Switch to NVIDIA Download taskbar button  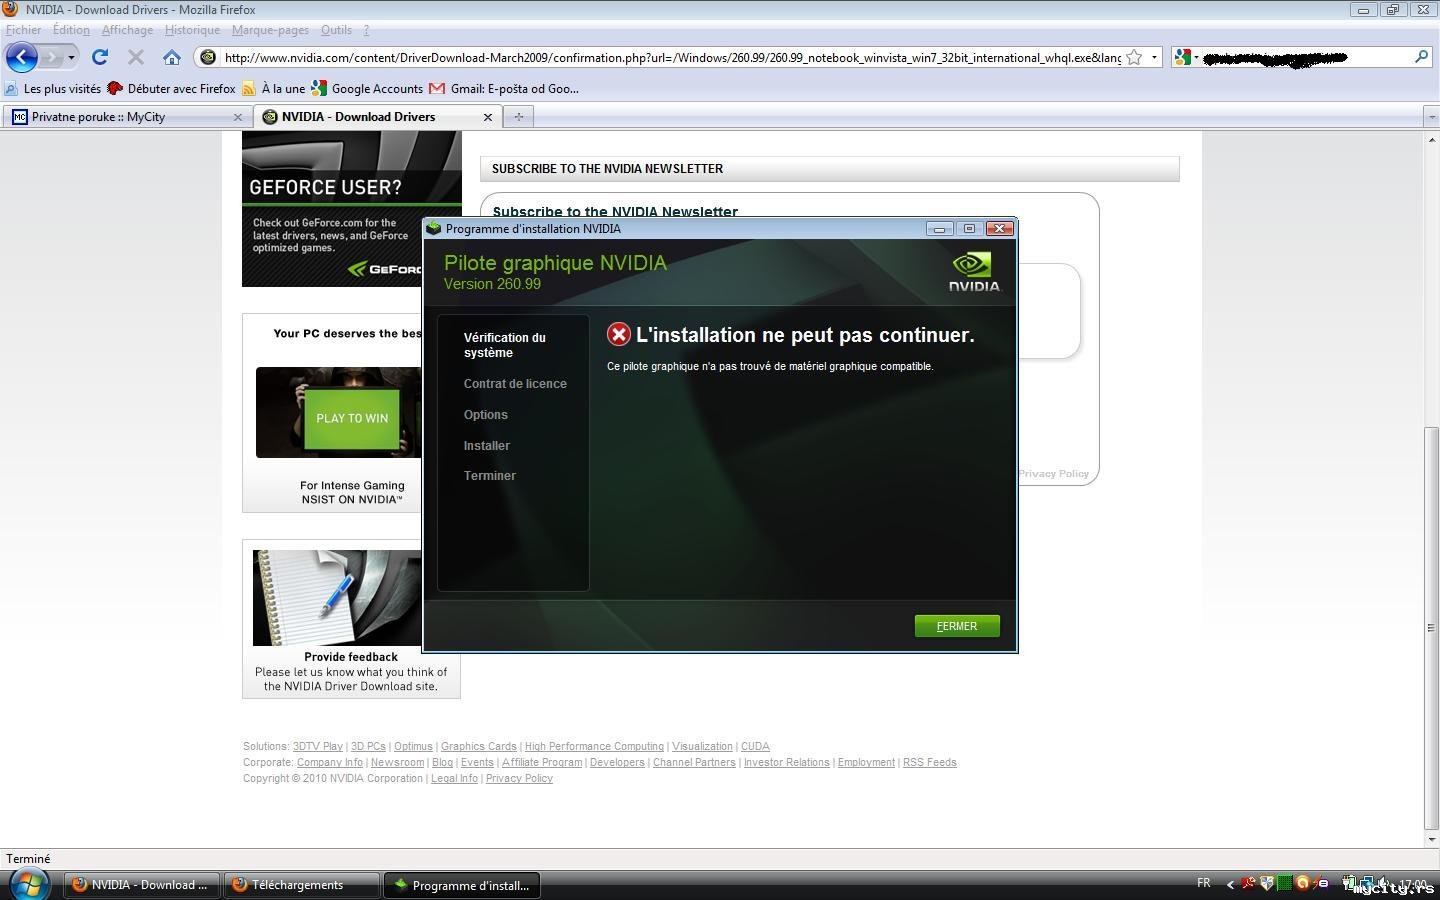(140, 885)
